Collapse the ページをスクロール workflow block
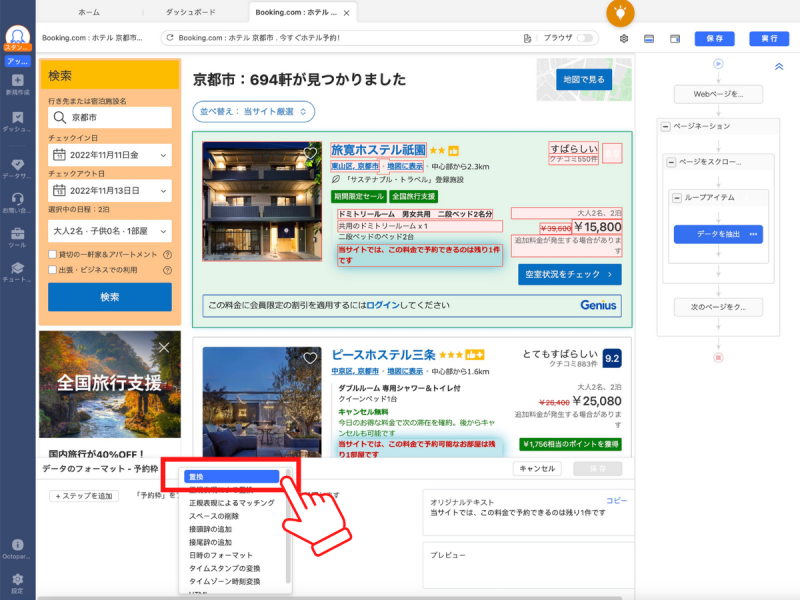 pyautogui.click(x=671, y=162)
